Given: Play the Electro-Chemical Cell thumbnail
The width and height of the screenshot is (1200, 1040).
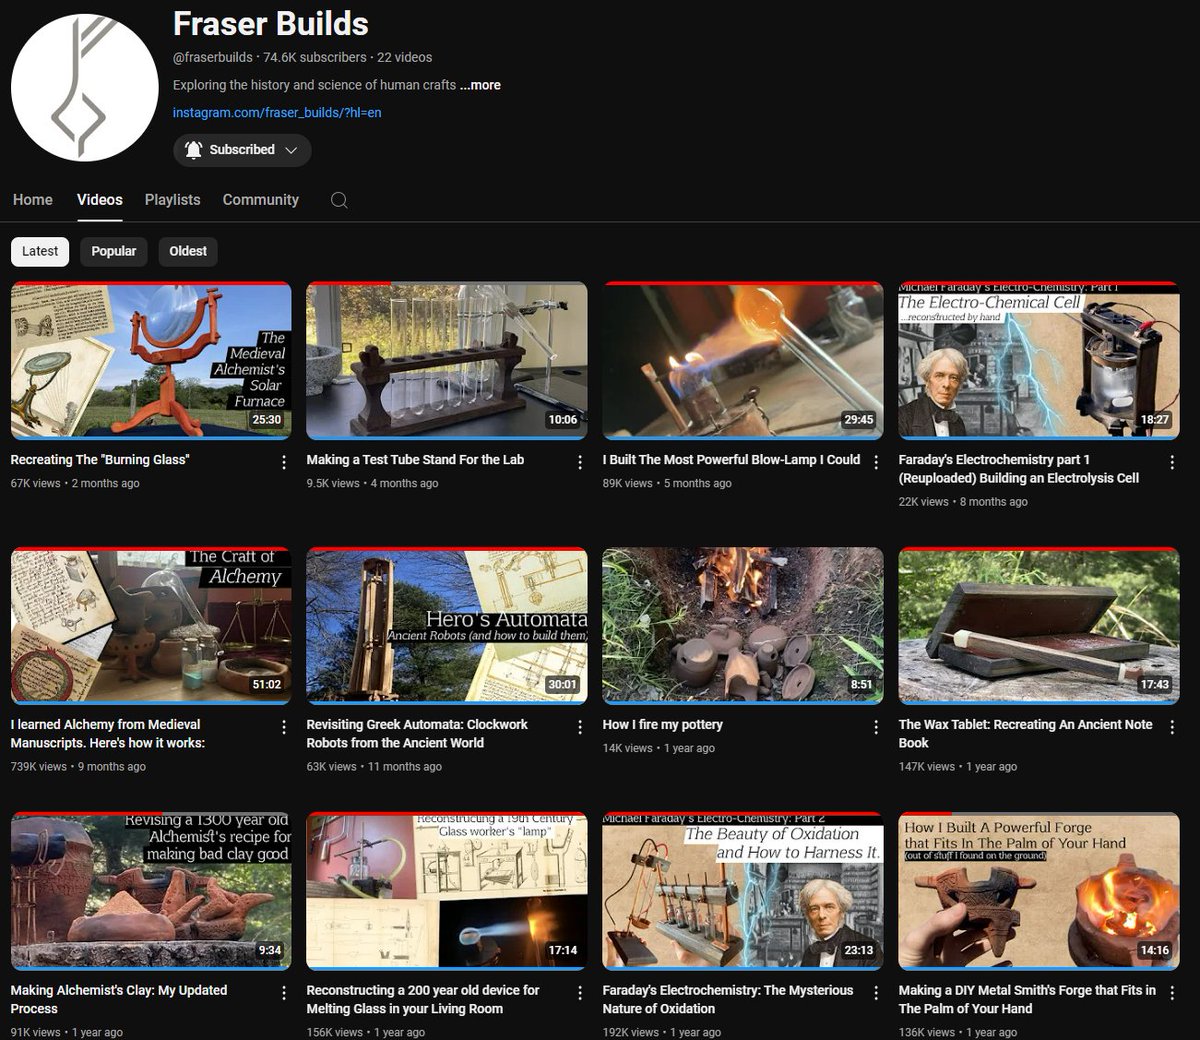Looking at the screenshot, I should (1039, 360).
